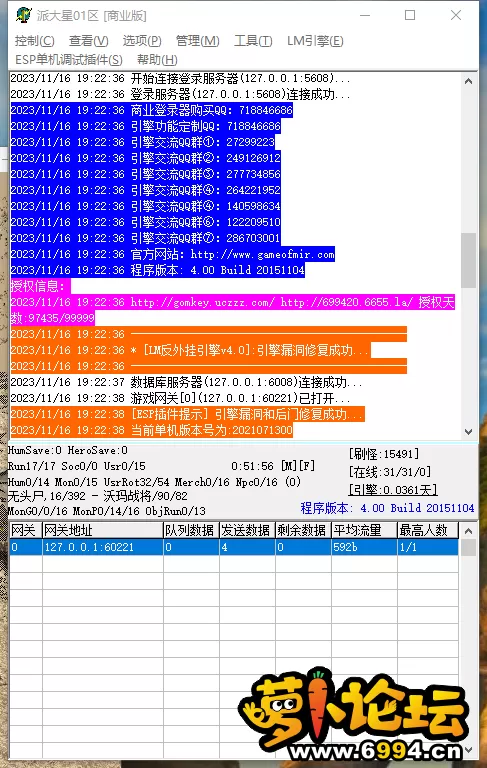Click log line 引擎漏洞修复成功
Screen dimensions: 487x768
191,350
